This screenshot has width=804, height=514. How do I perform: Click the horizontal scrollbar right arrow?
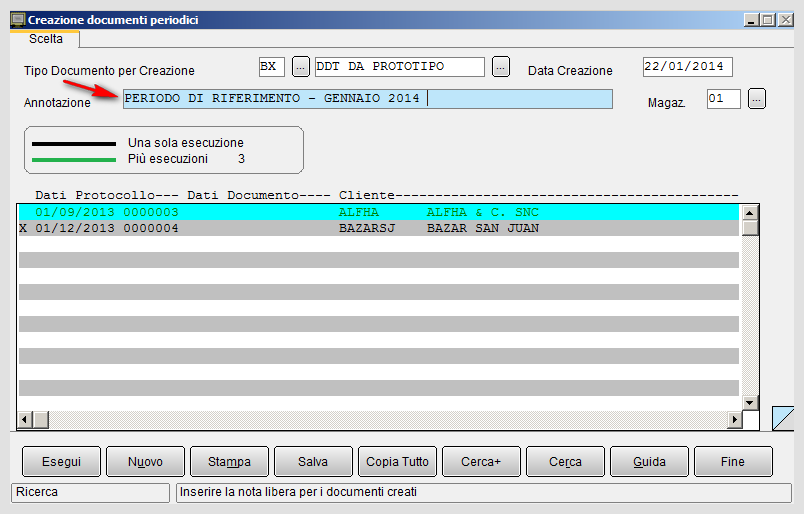[734, 420]
